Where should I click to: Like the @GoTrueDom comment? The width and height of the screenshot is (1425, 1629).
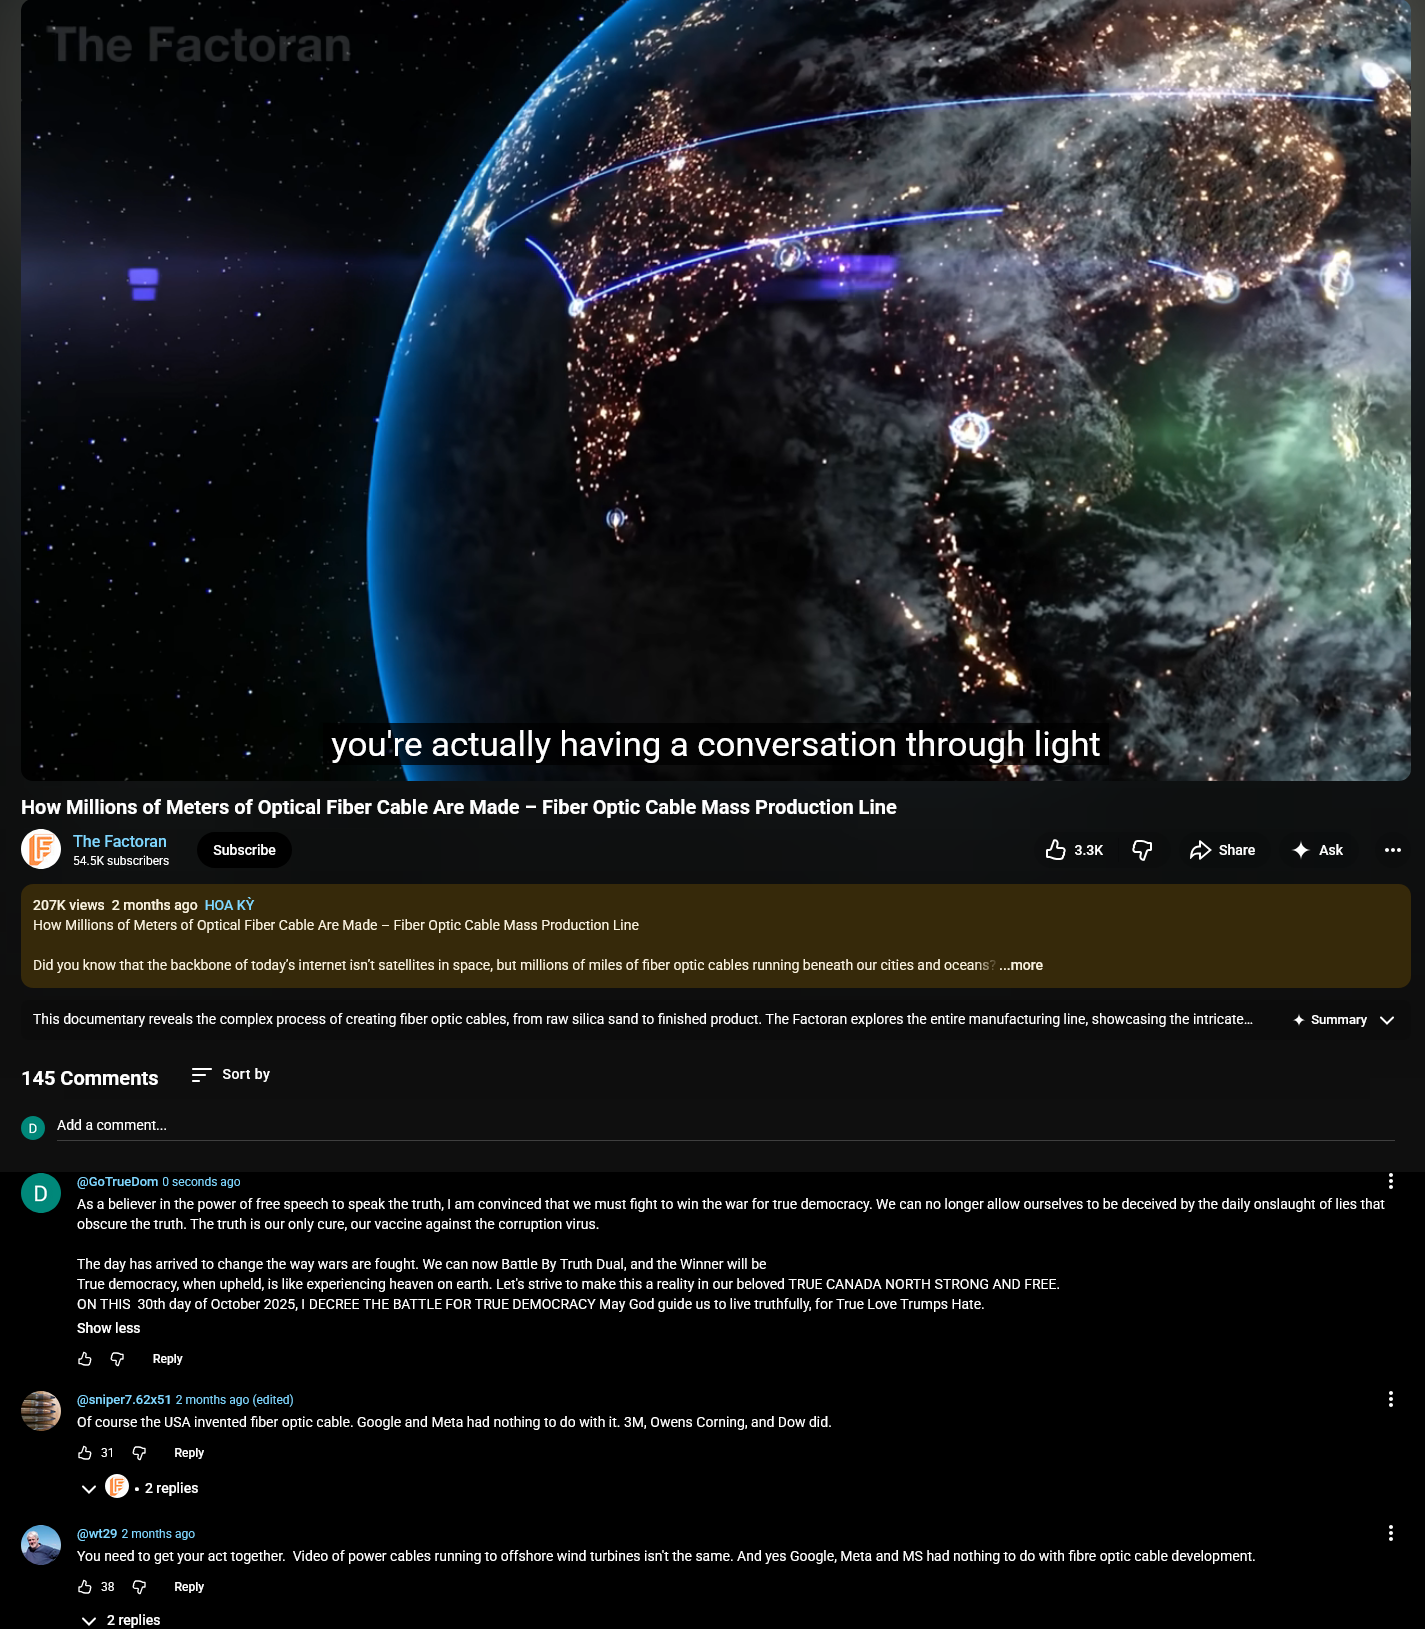tap(85, 1359)
